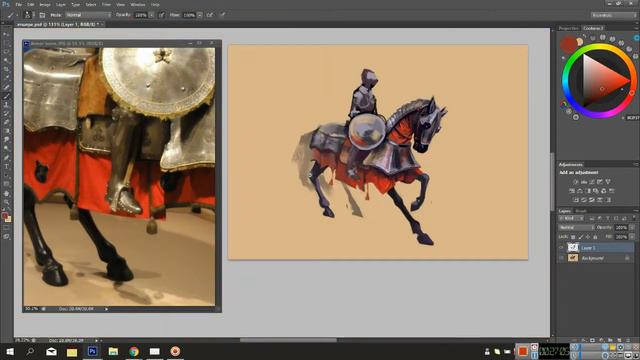Click the horizontal canvas scrollbar

pyautogui.click(x=288, y=340)
